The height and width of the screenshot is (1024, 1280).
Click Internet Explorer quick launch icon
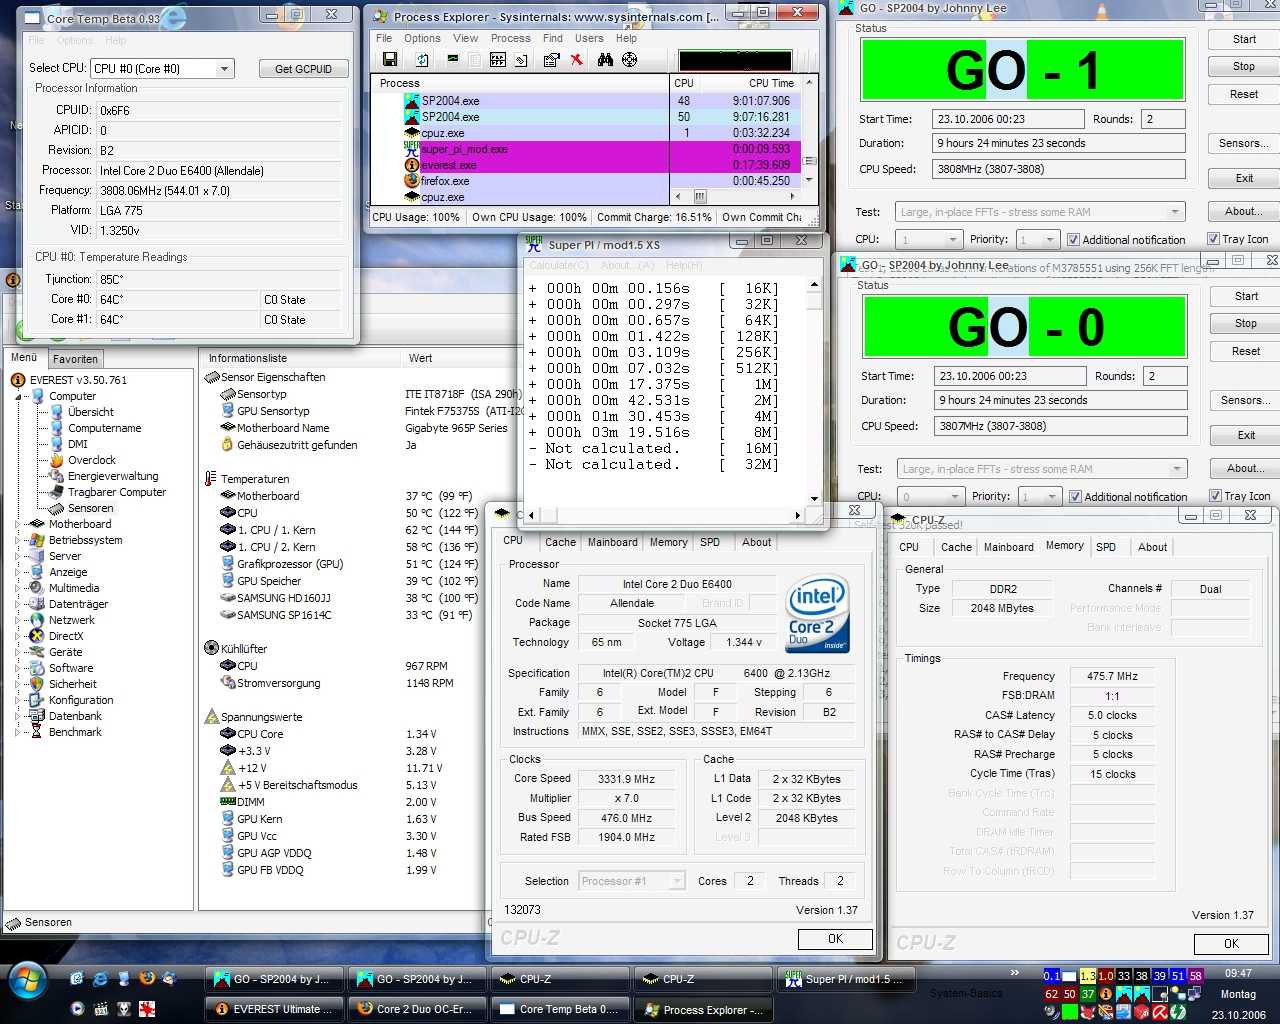(x=100, y=978)
